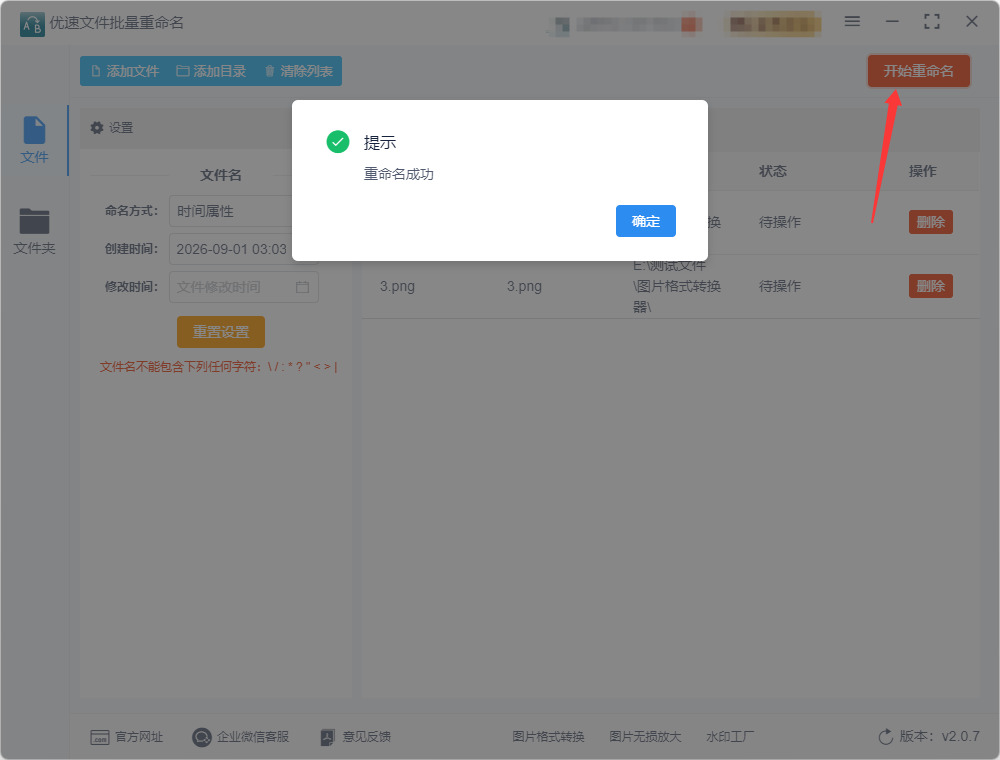Click the 添加文件 toolbar button
1000x760 pixels.
(125, 71)
